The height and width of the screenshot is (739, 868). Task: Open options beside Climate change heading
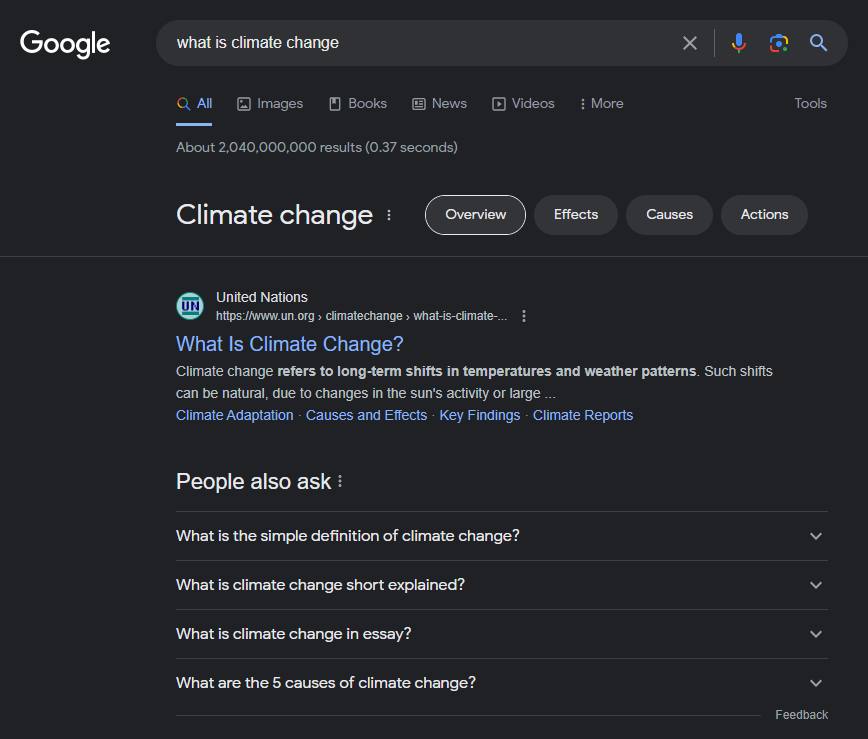(389, 215)
